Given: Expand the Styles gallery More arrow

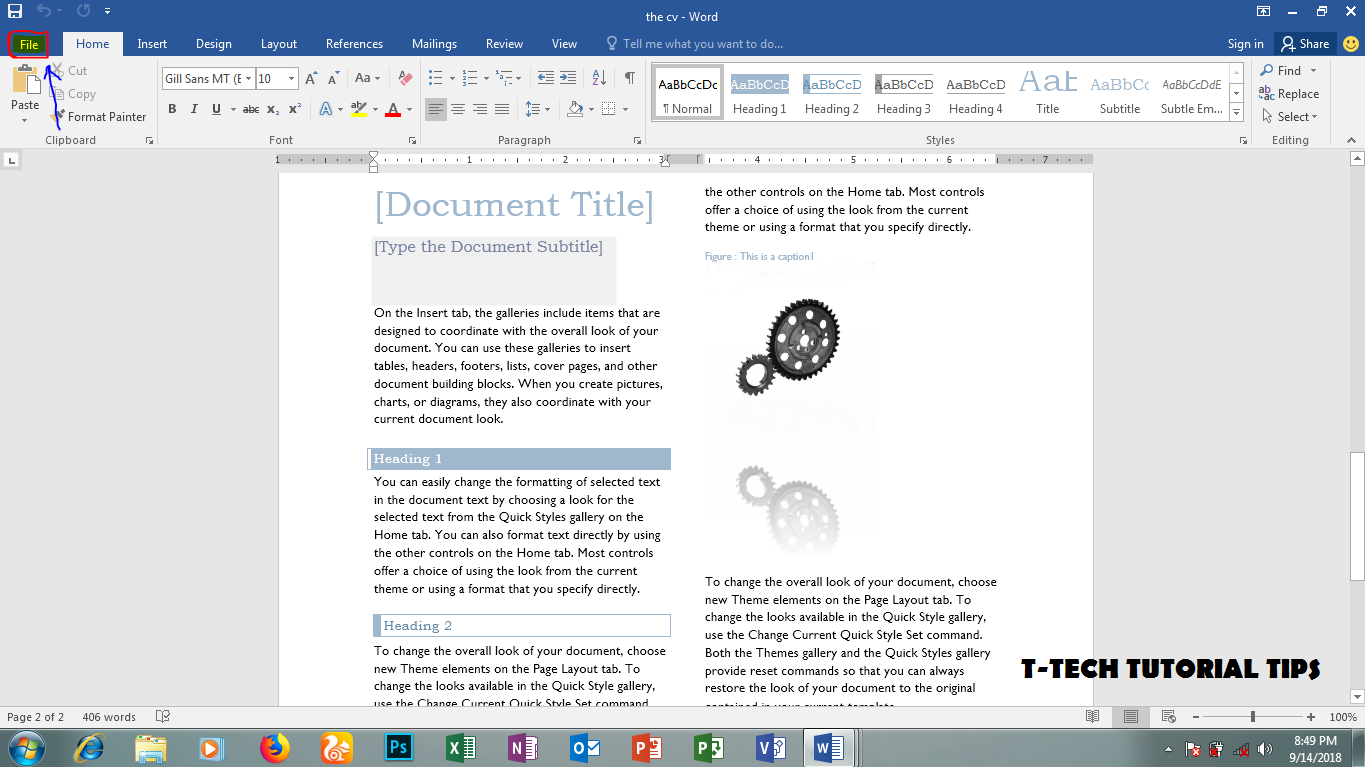Looking at the screenshot, I should (x=1237, y=113).
